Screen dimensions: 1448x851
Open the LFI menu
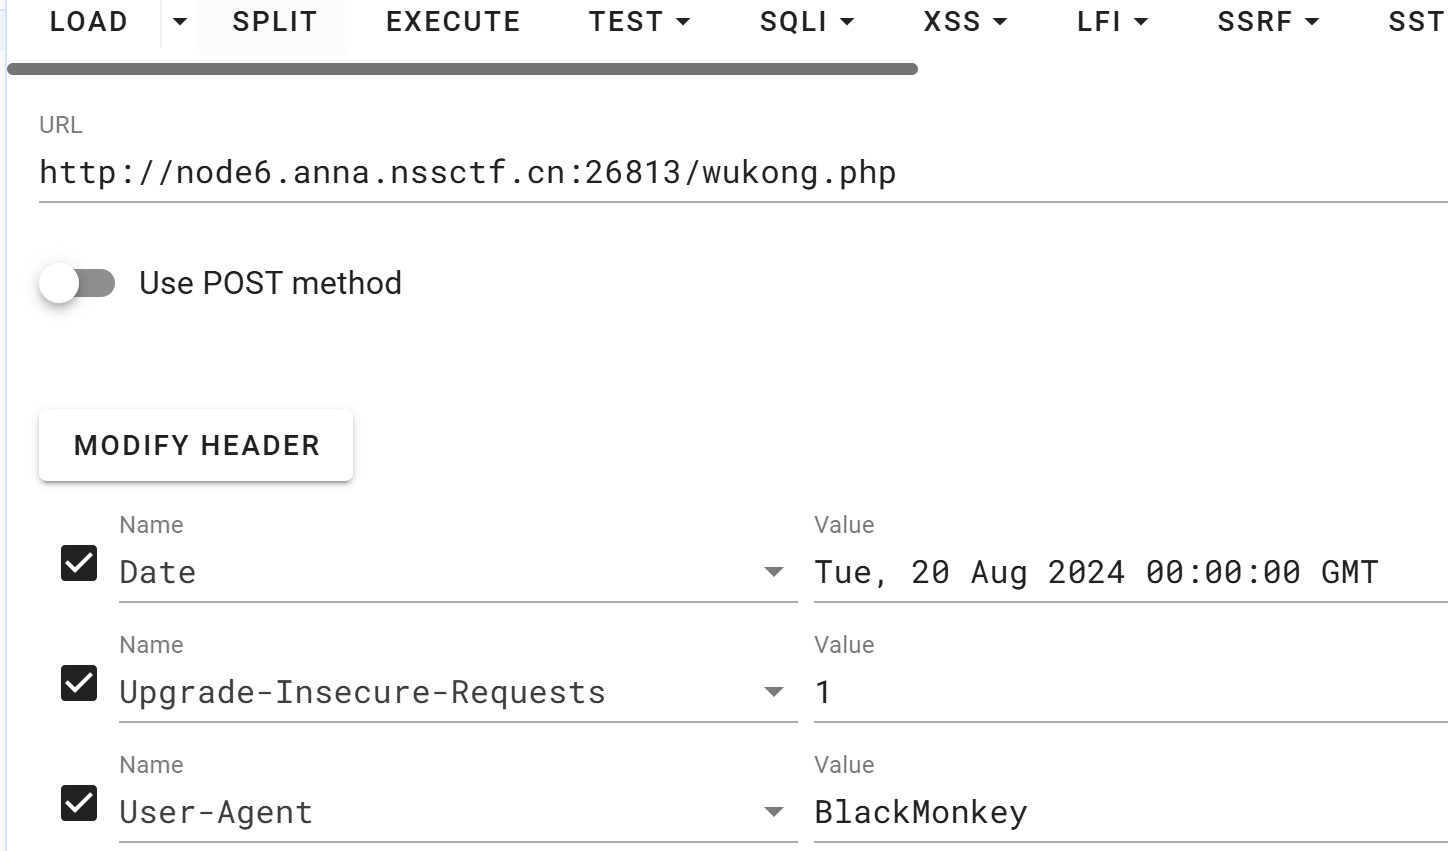pos(1112,22)
